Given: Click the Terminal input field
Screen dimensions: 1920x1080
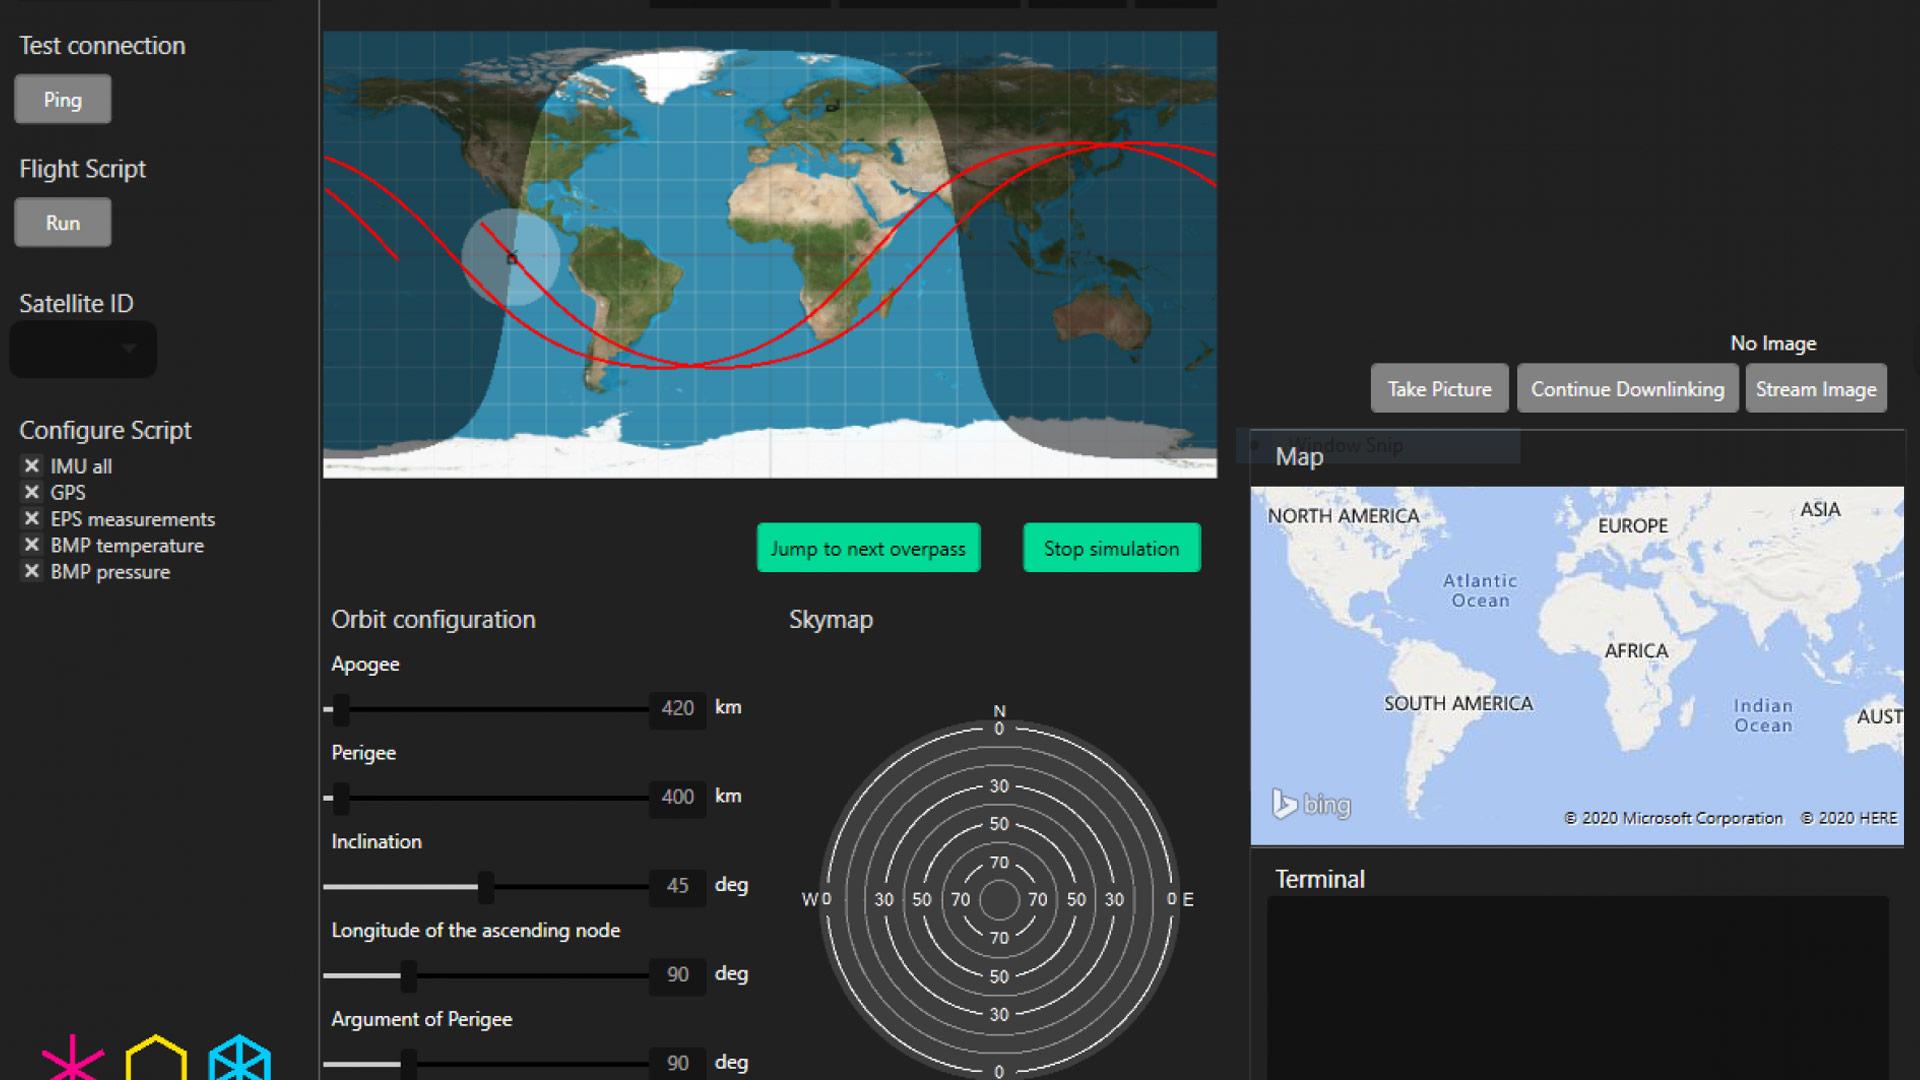Looking at the screenshot, I should point(1578,989).
